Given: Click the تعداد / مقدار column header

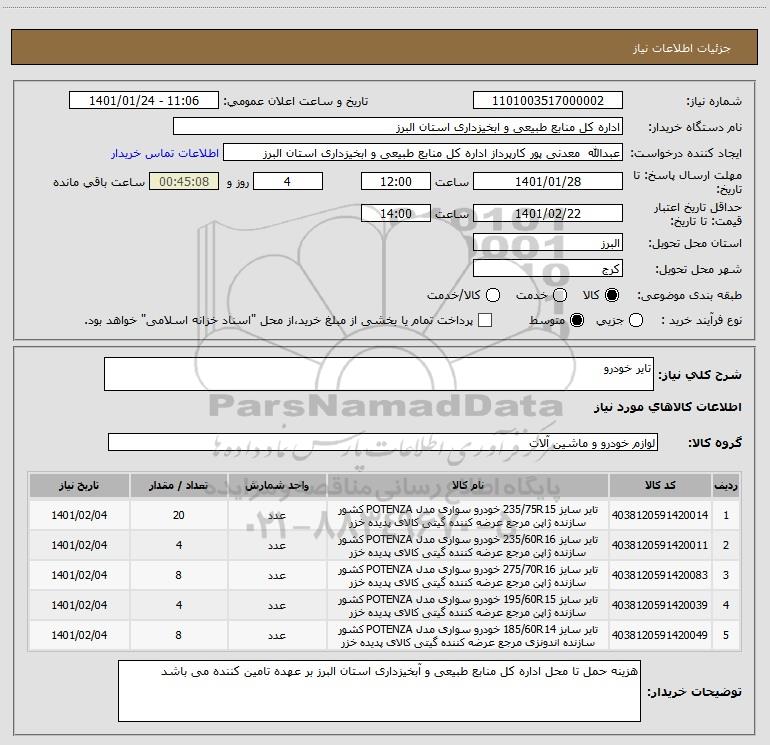Looking at the screenshot, I should coord(178,485).
